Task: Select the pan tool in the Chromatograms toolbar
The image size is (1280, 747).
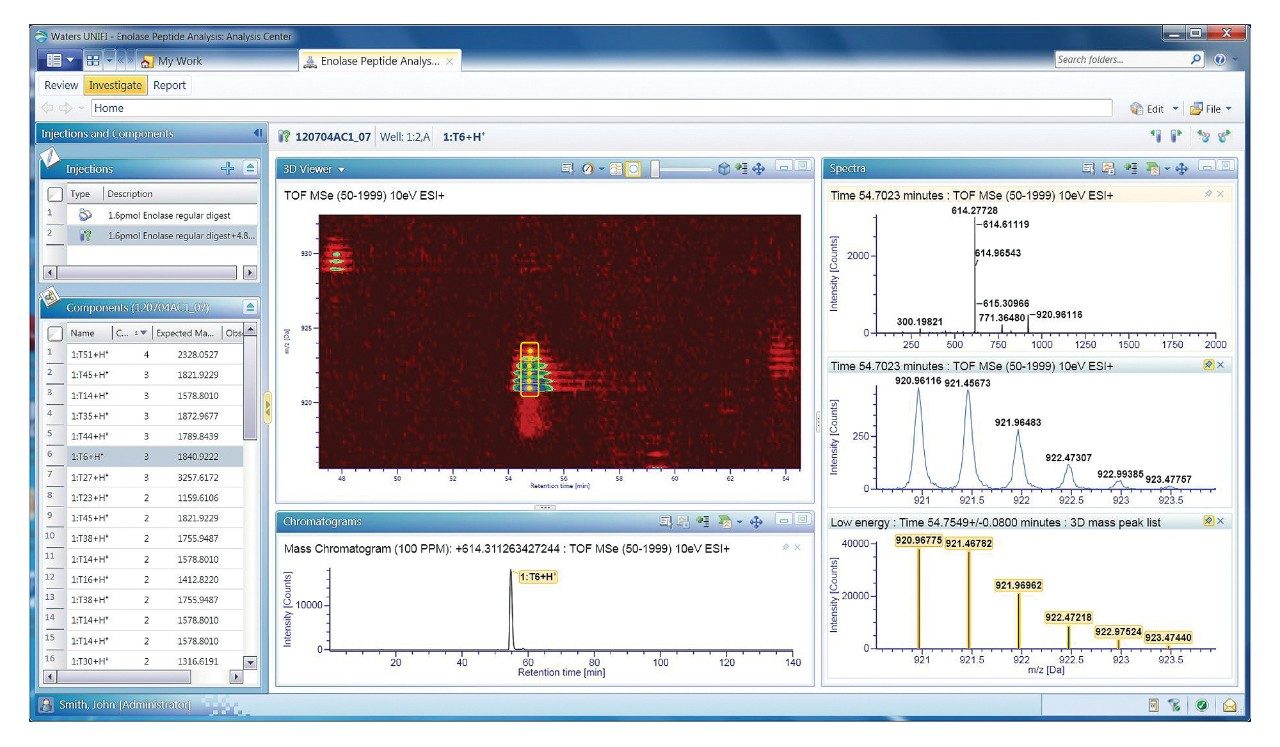Action: click(x=756, y=521)
